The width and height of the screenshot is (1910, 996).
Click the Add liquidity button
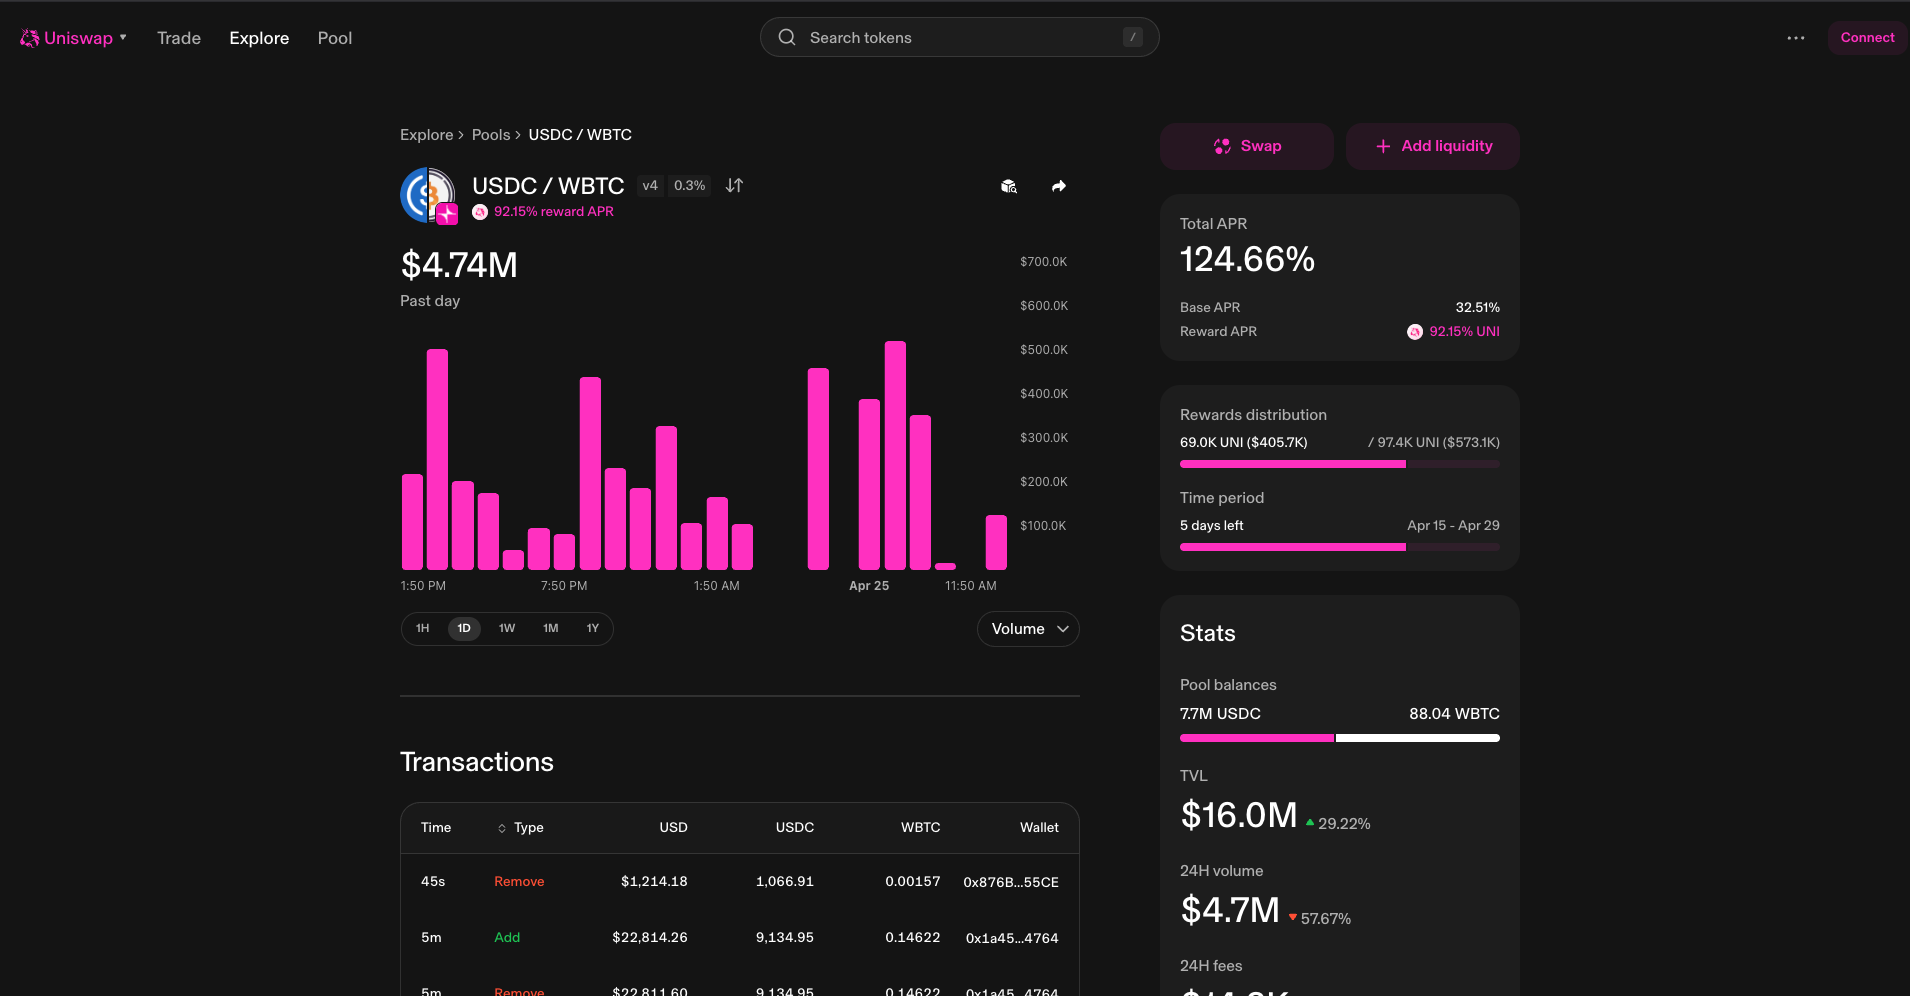tap(1432, 146)
